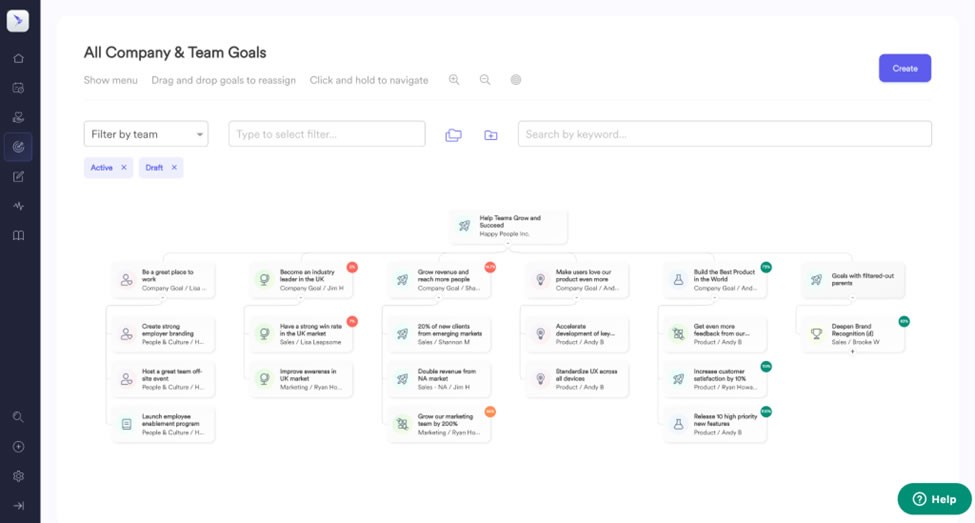Open the 20% of new clients goal
Image resolution: width=975 pixels, height=523 pixels.
click(440, 334)
